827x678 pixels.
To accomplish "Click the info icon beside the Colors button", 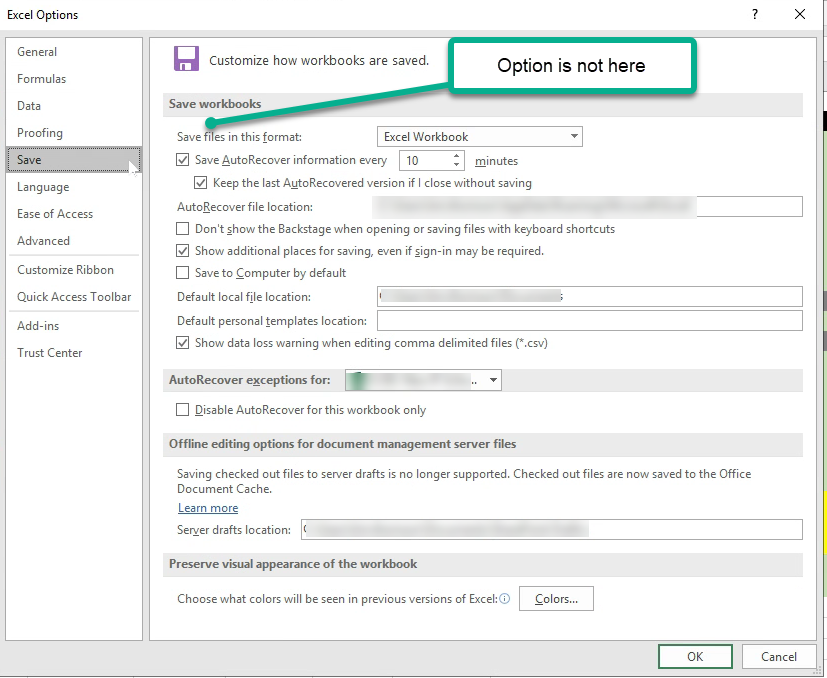I will [x=507, y=597].
